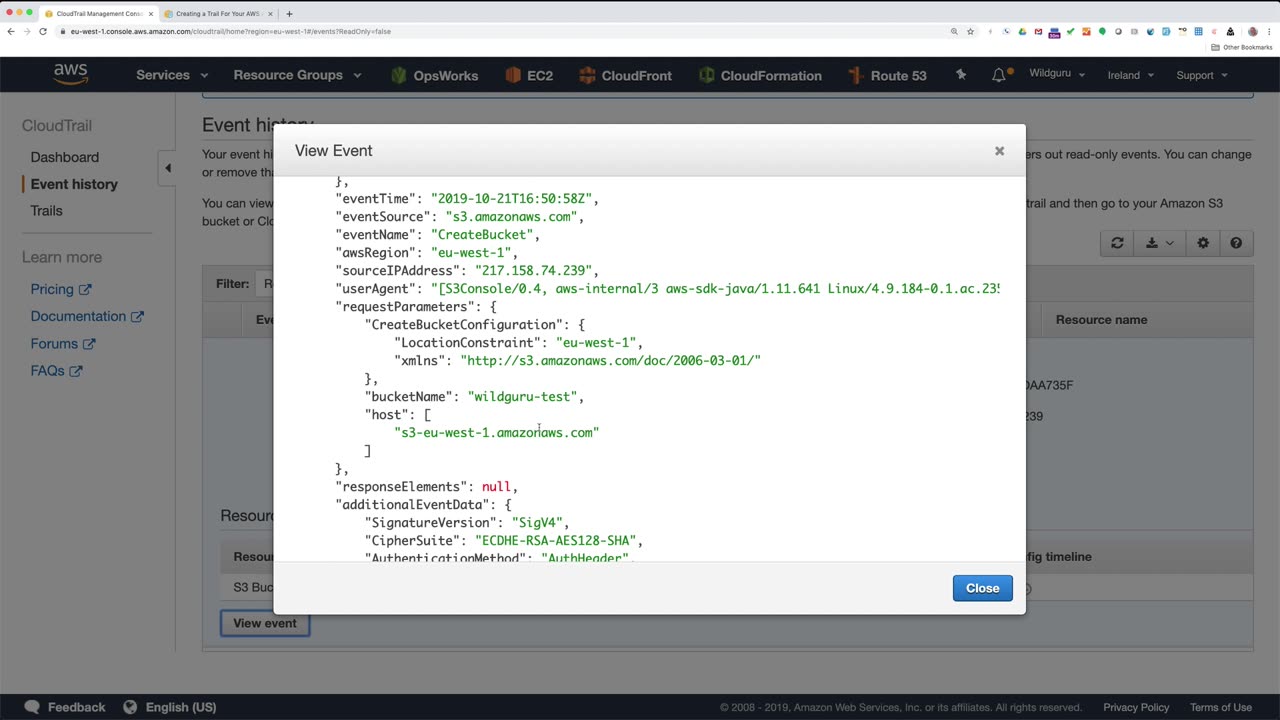Viewport: 1280px width, 720px height.
Task: Open the Documentation link in the sidebar
Action: (x=87, y=316)
